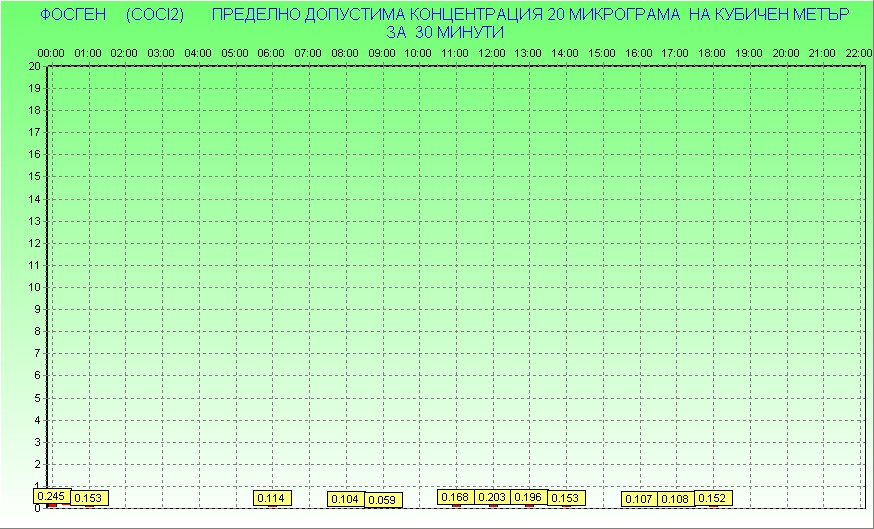This screenshot has height=529, width=874.
Task: Click the 16:00 time axis label
Action: point(639,54)
